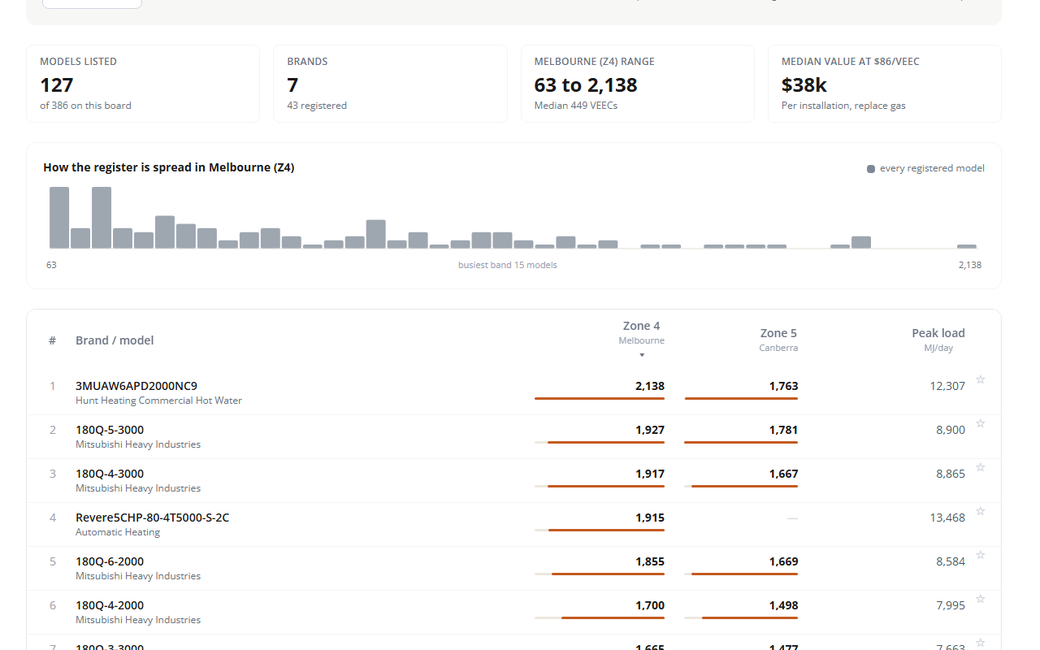
Task: Sort by the Peak load column header
Action: [938, 340]
